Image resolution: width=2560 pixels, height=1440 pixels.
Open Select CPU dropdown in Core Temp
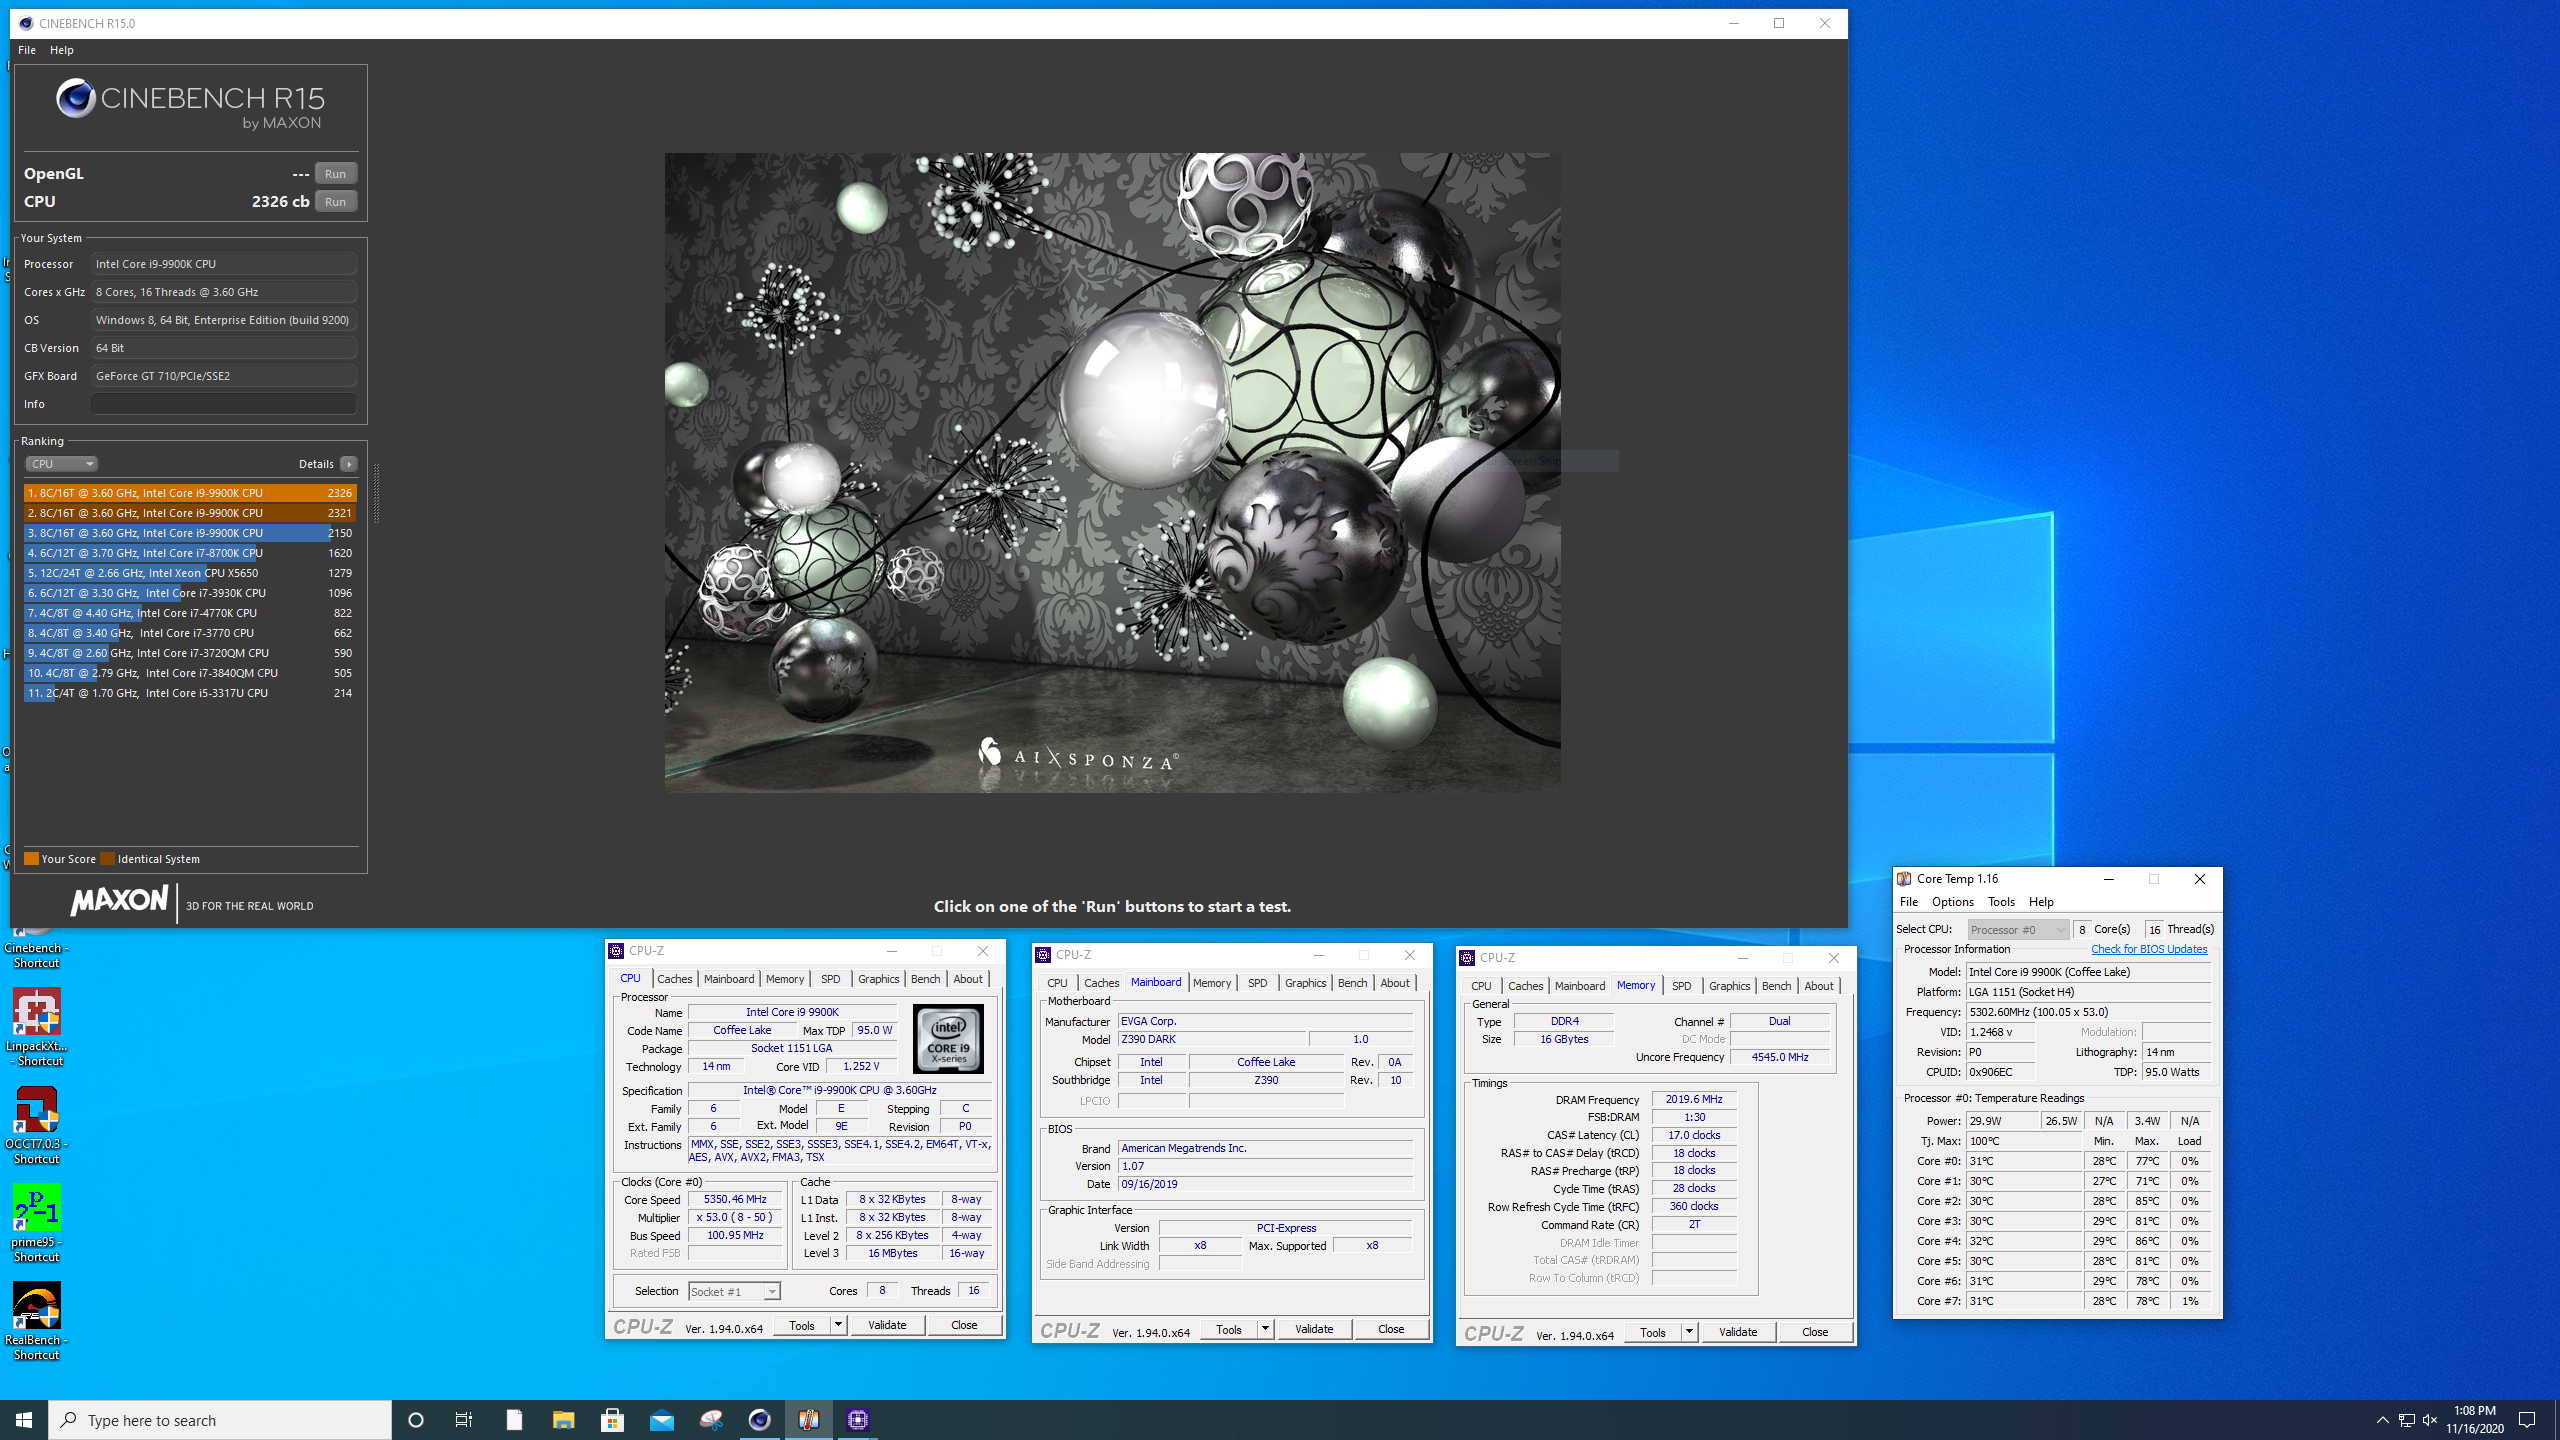(x=2018, y=930)
